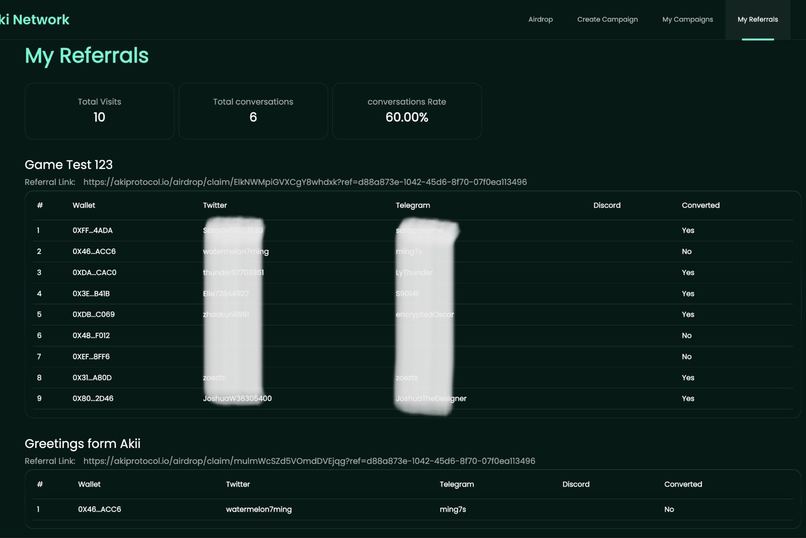Viewport: 806px width, 538px height.
Task: Click Converted value for wallet 0XFF...4ADA
Action: click(x=688, y=230)
